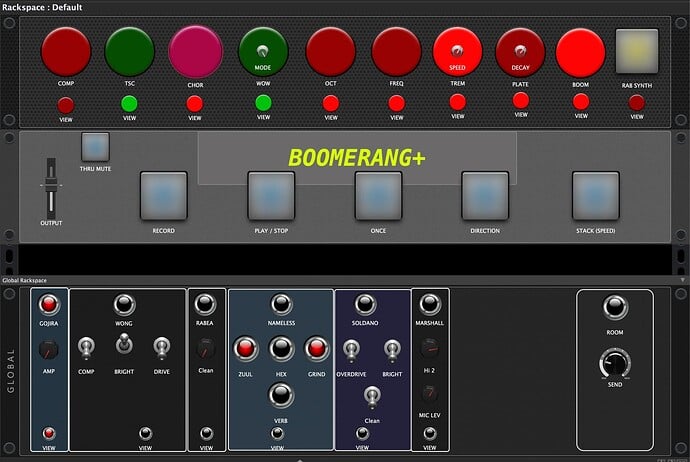This screenshot has width=690, height=462.
Task: Click the Global Rackspace header label
Action: tap(24, 280)
